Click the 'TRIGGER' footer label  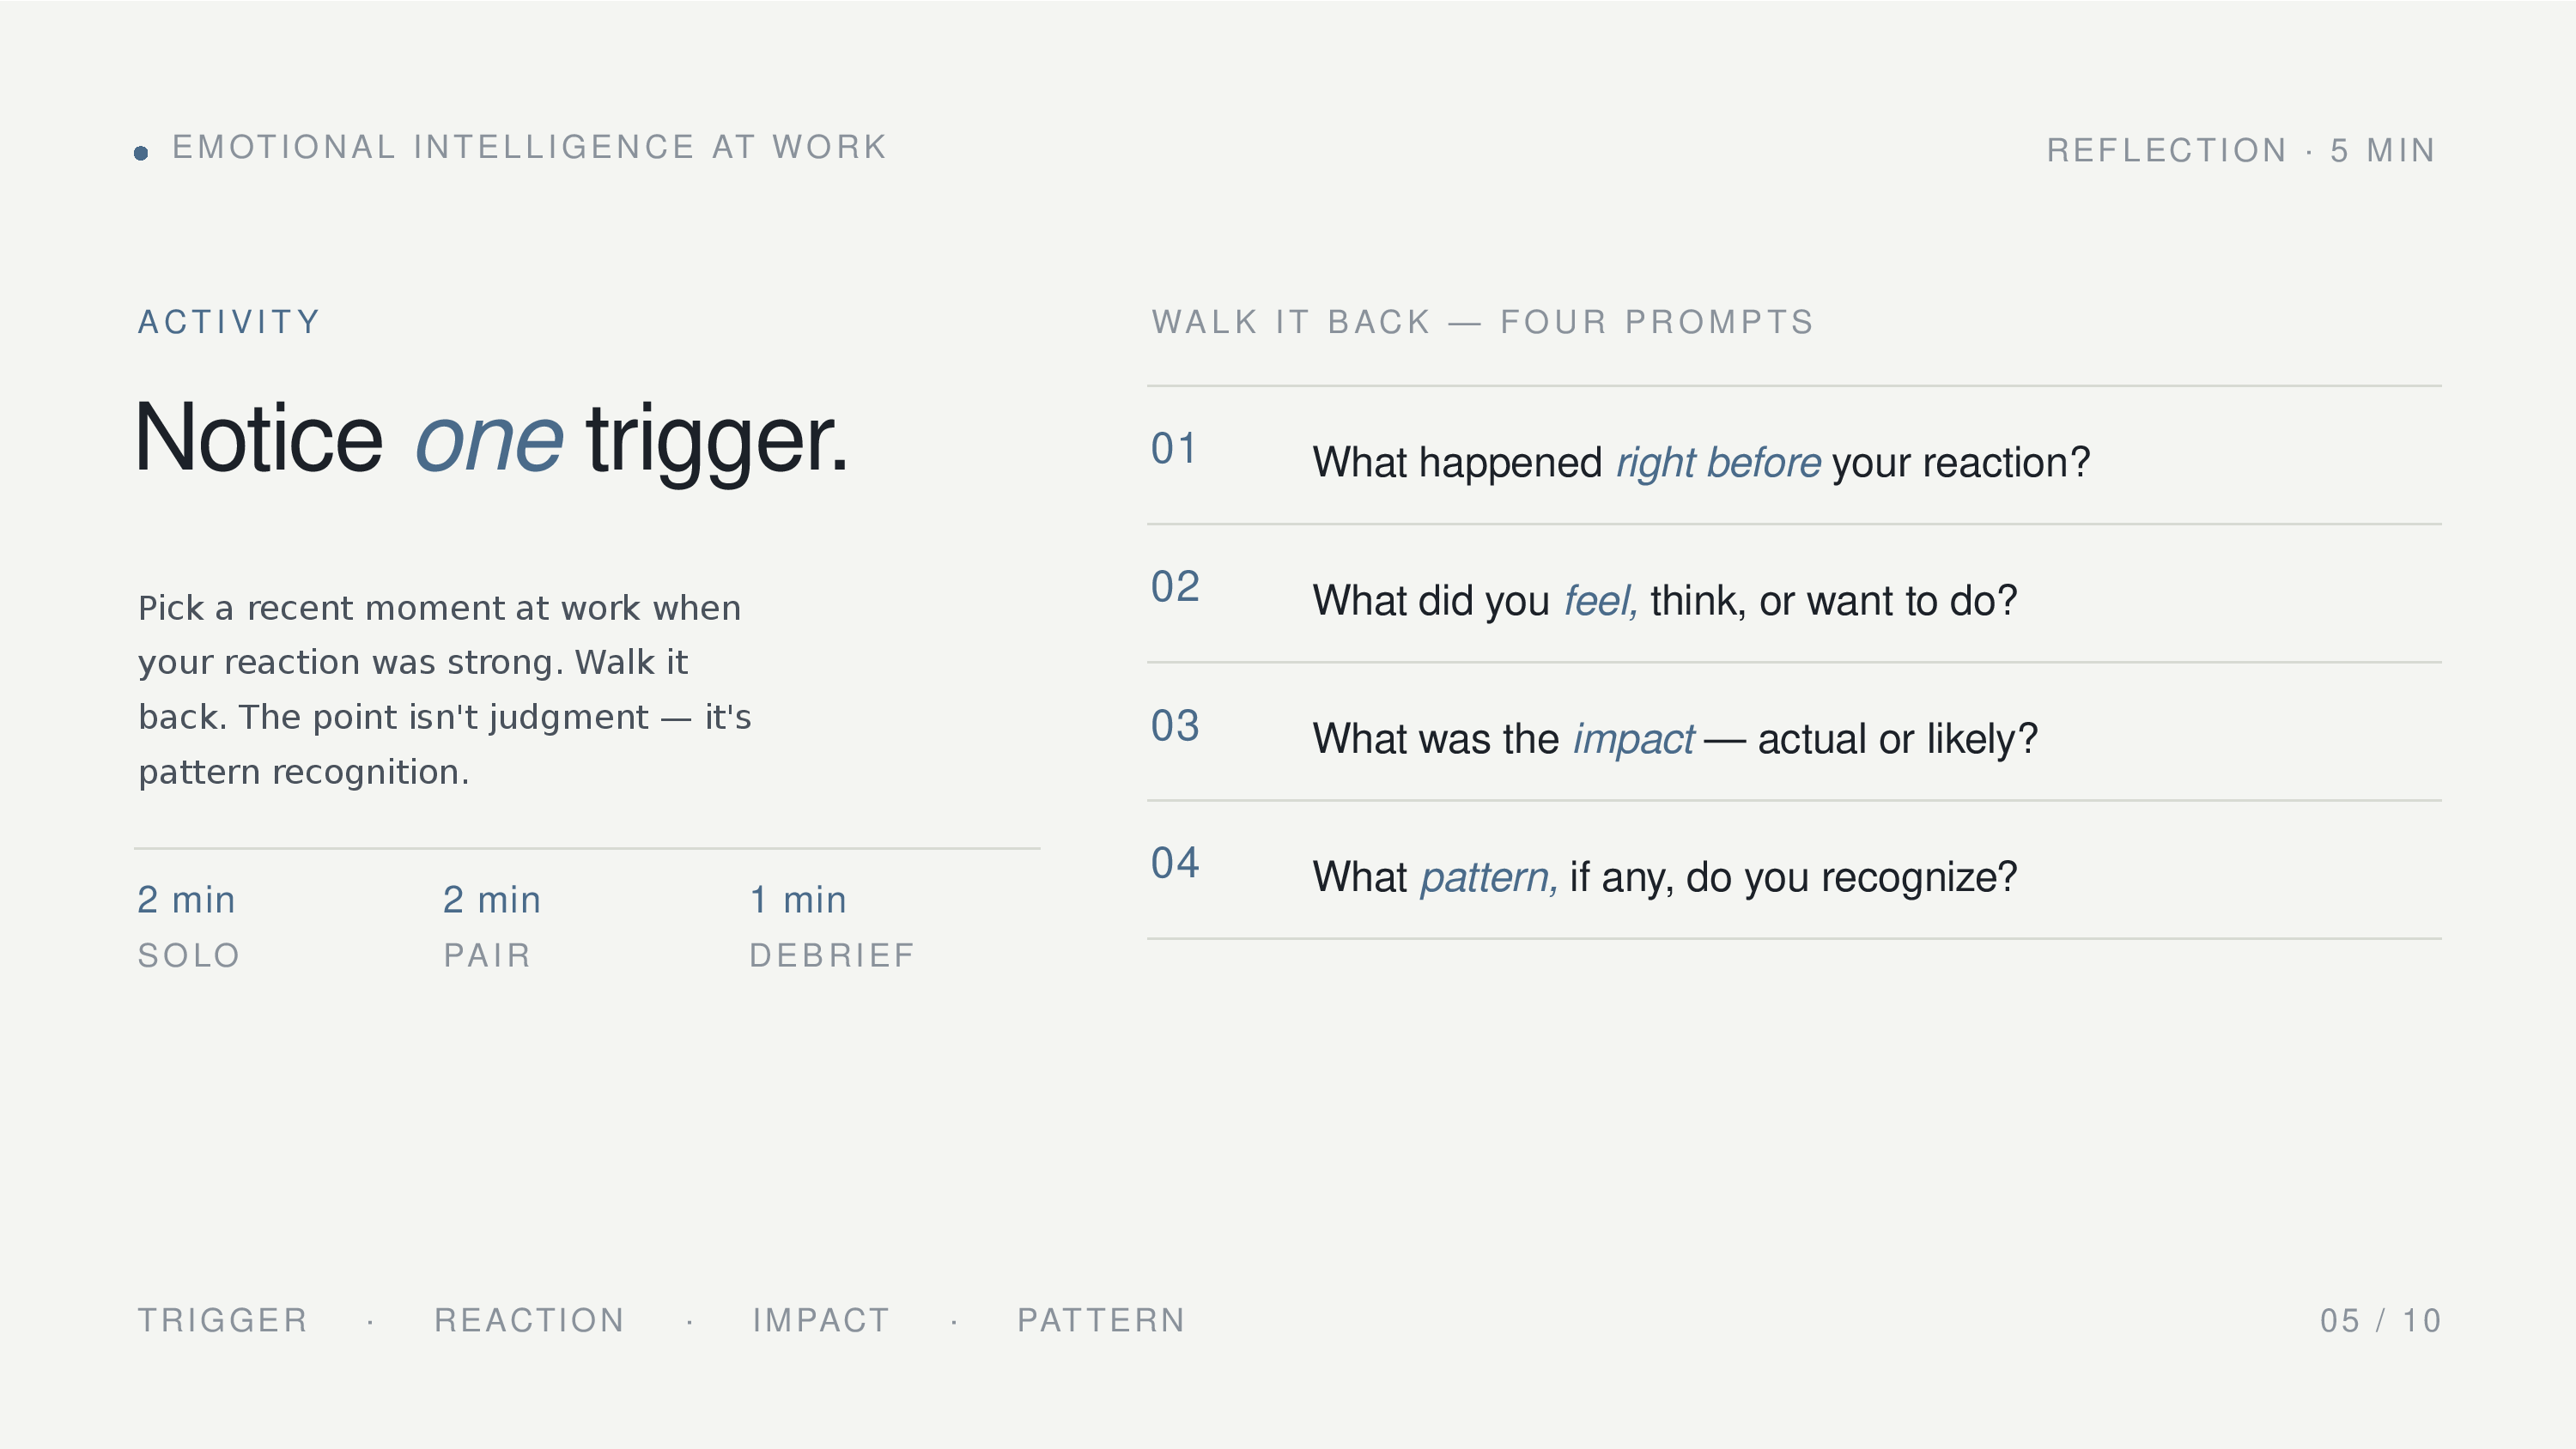click(x=222, y=1320)
